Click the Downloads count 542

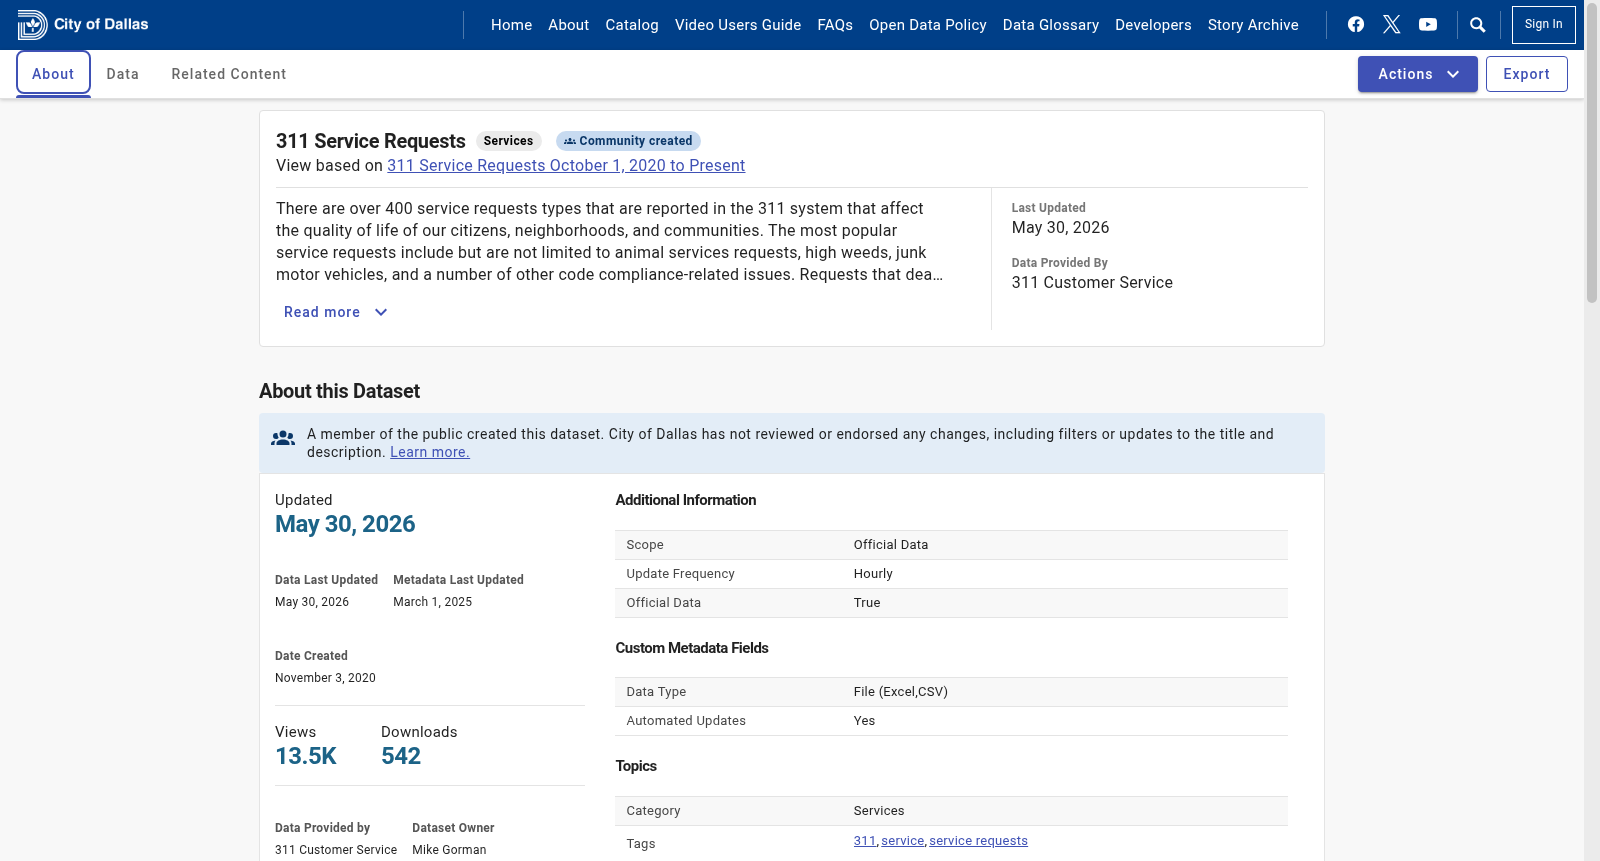click(401, 756)
